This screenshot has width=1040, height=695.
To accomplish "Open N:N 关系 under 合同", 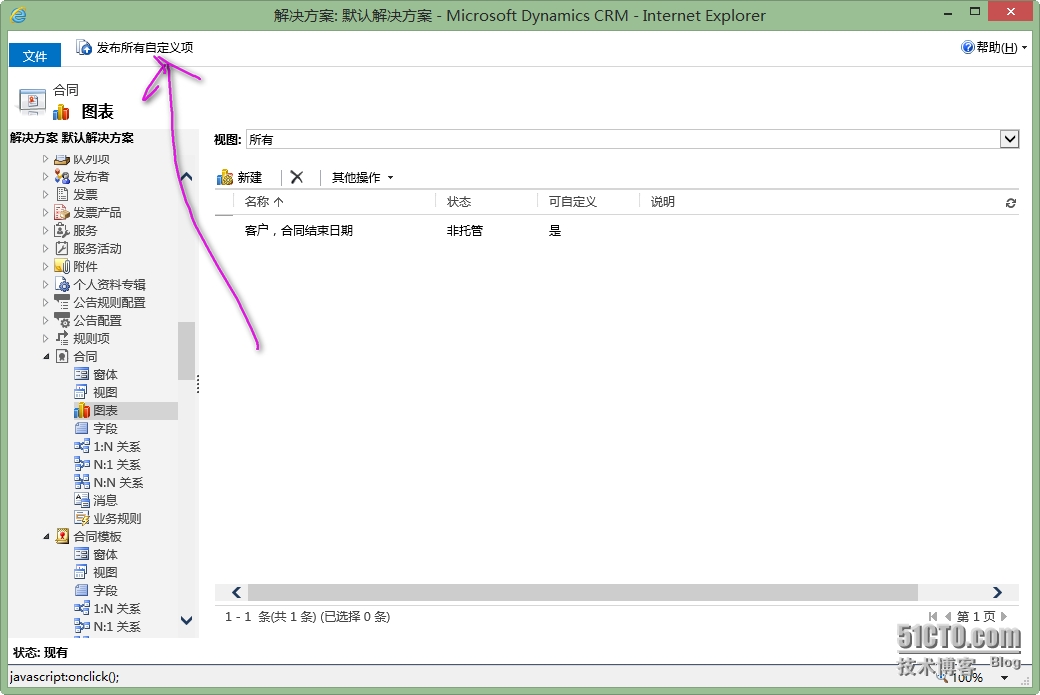I will [109, 482].
